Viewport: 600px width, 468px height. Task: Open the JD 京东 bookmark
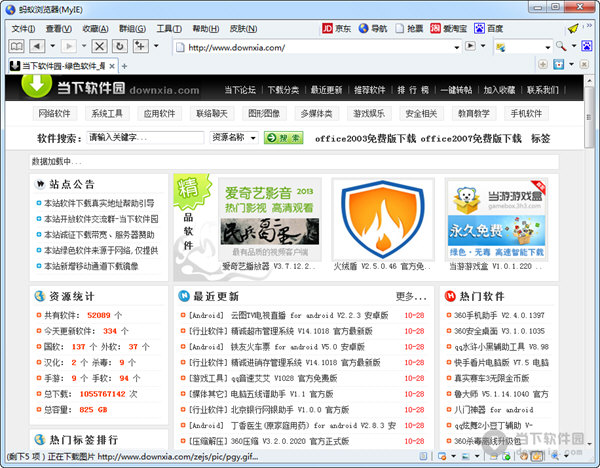click(336, 28)
